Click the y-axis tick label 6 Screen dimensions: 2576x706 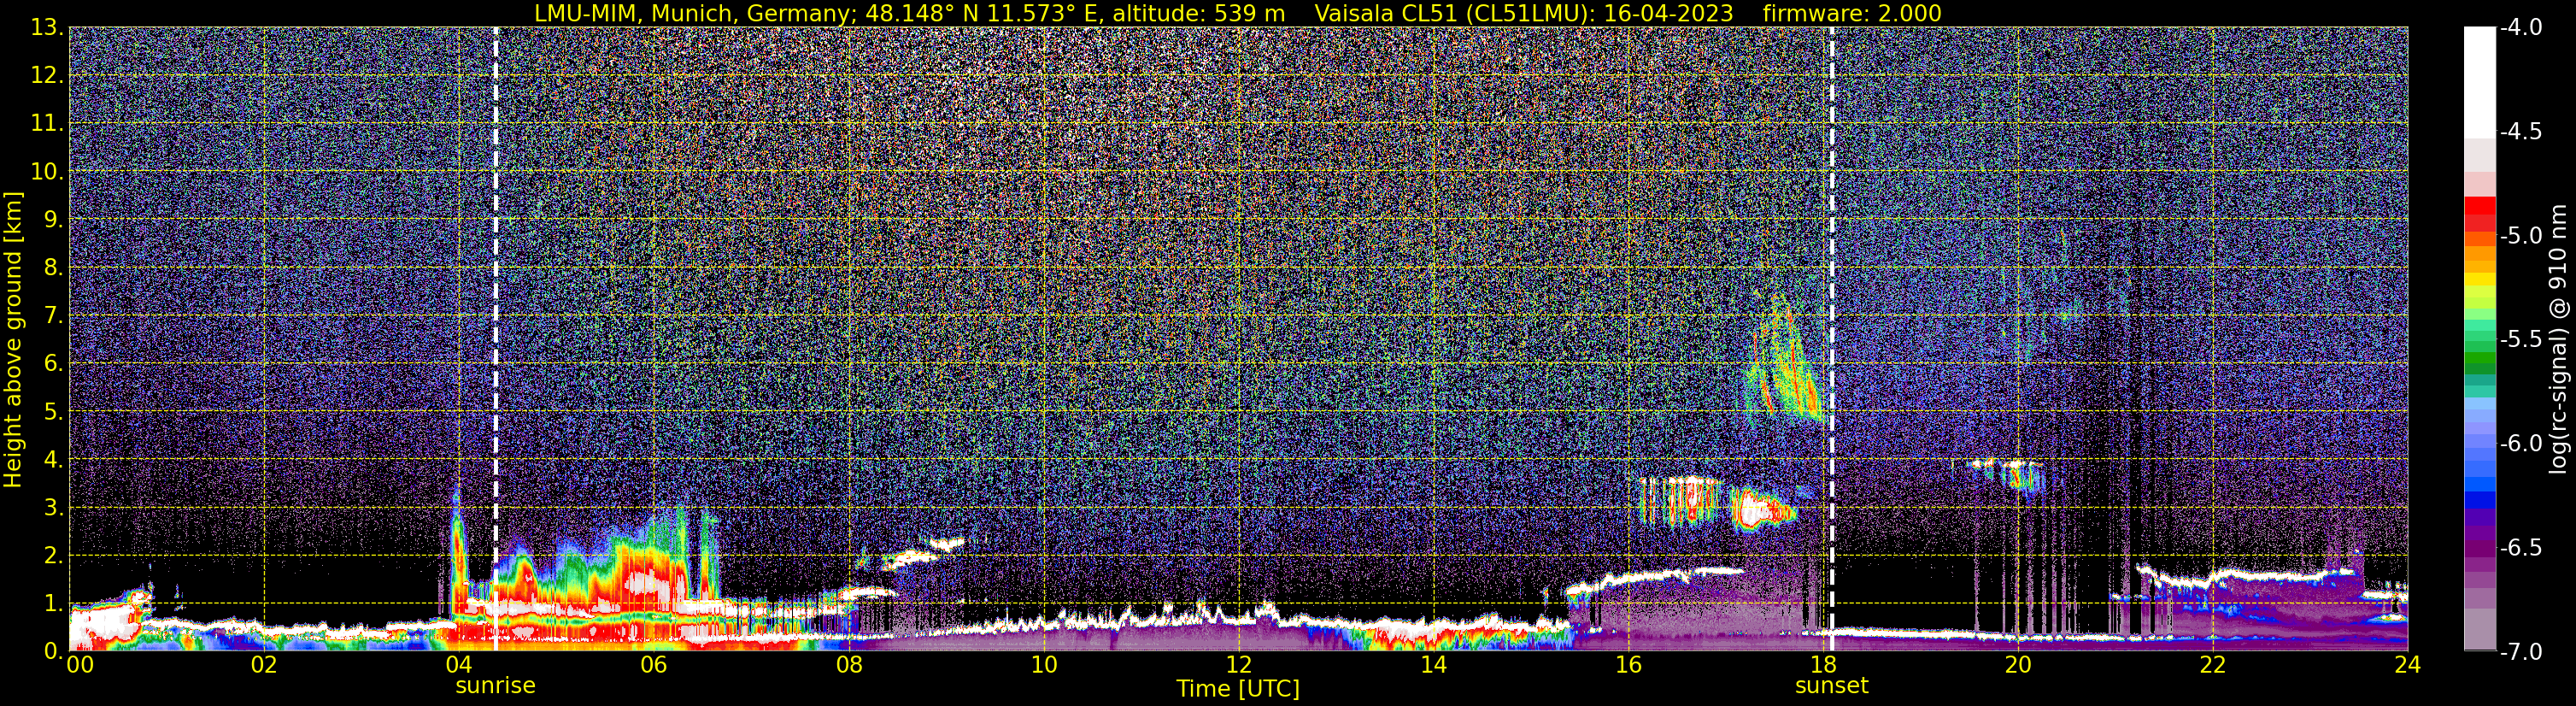pos(54,364)
